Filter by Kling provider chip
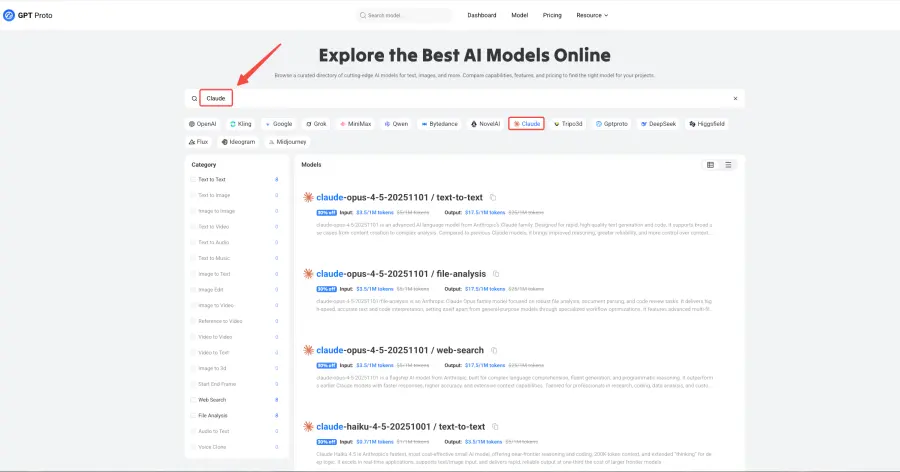The image size is (900, 472). [x=240, y=124]
